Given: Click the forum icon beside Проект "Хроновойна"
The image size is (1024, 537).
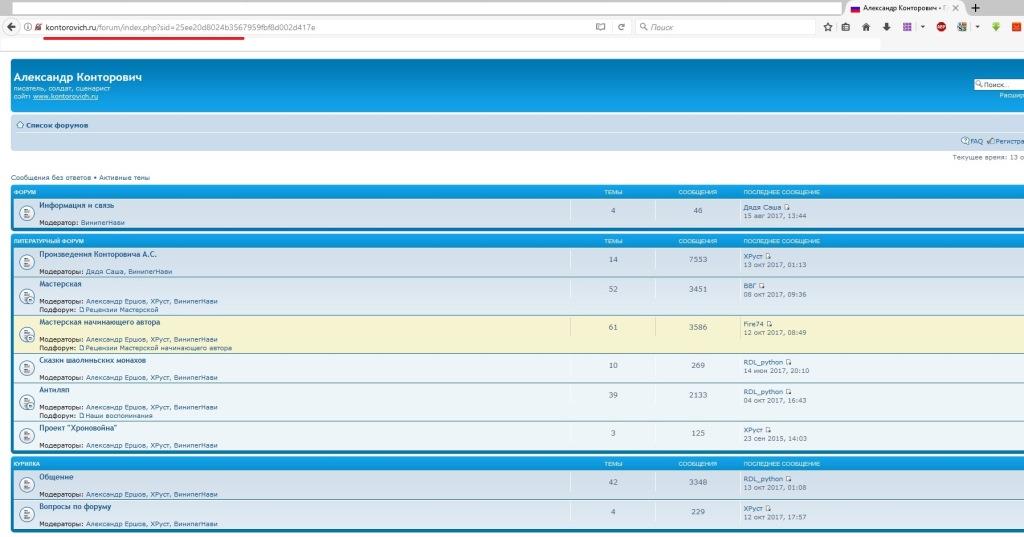Looking at the screenshot, I should (27, 436).
